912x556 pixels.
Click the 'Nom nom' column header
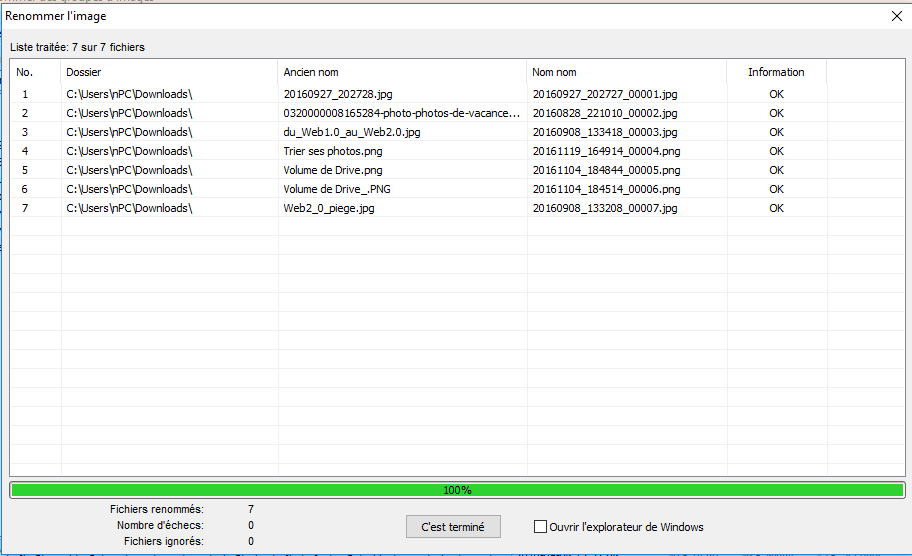click(626, 72)
